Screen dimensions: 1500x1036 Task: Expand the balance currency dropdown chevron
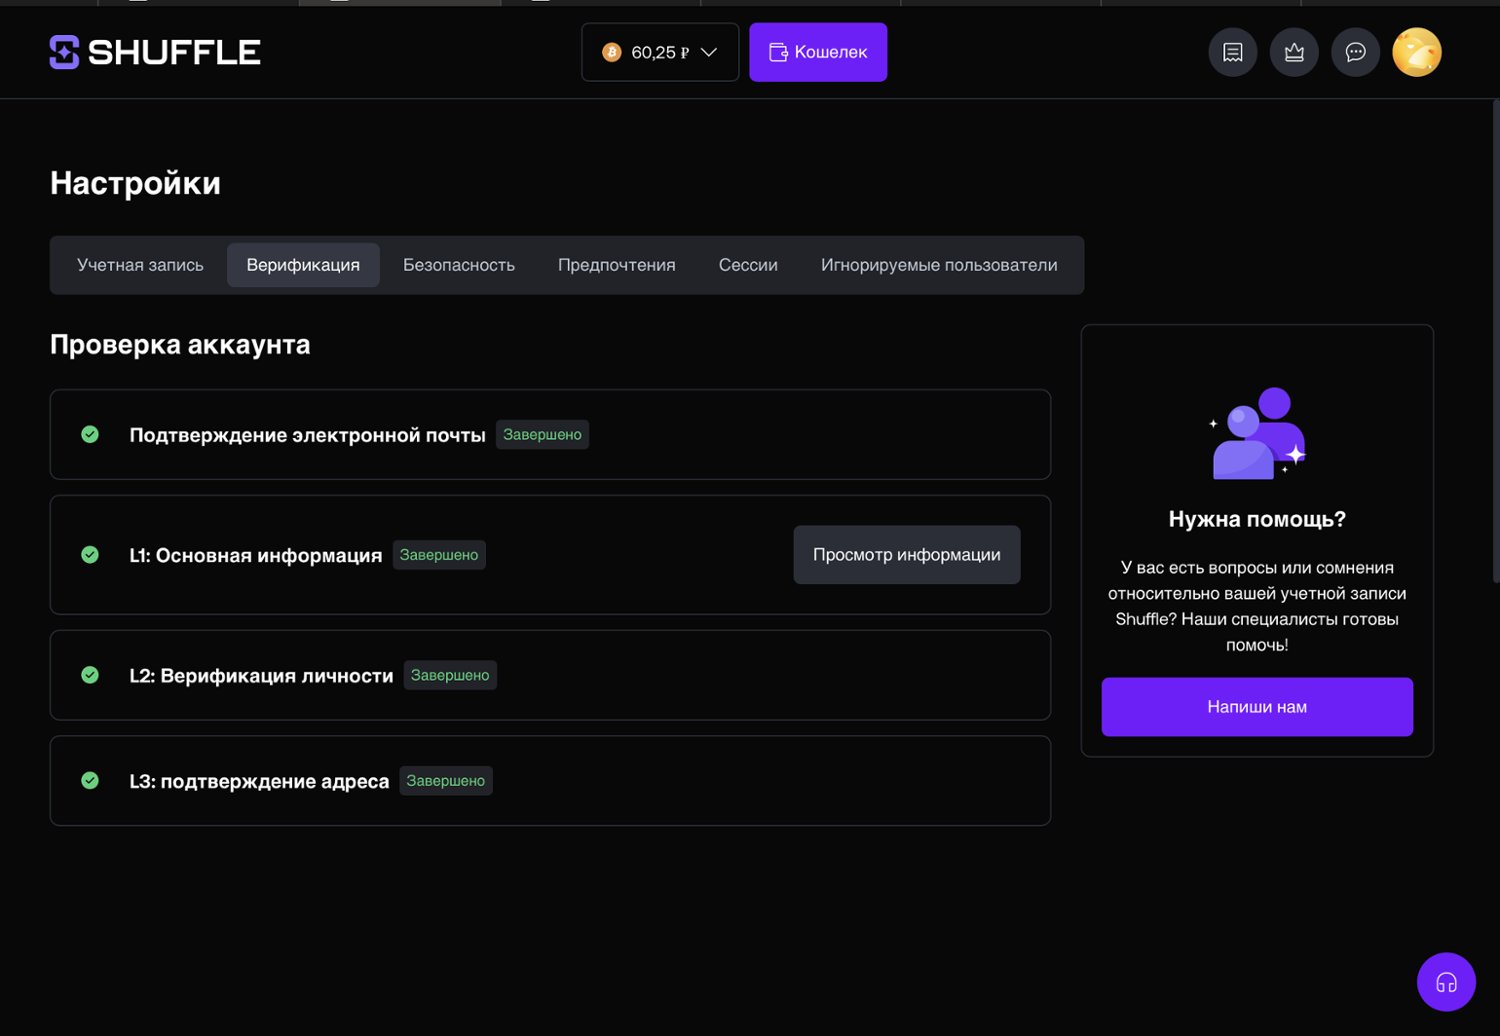pyautogui.click(x=709, y=52)
